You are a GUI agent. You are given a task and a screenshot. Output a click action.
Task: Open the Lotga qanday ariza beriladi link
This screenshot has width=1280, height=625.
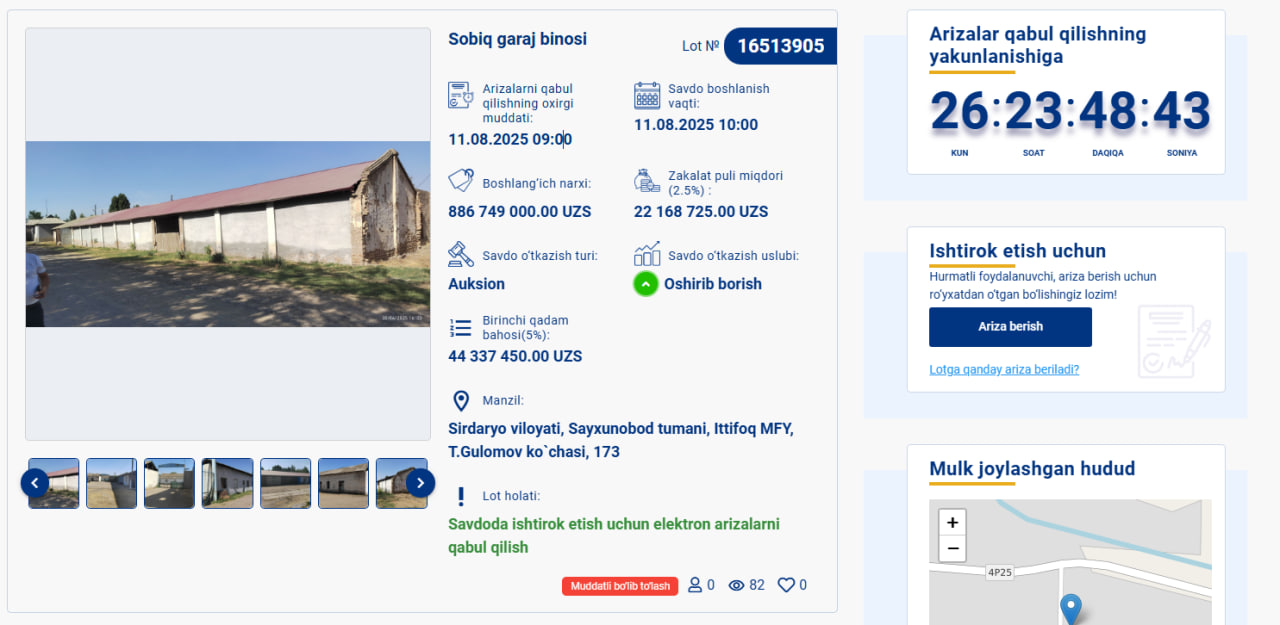(1004, 369)
